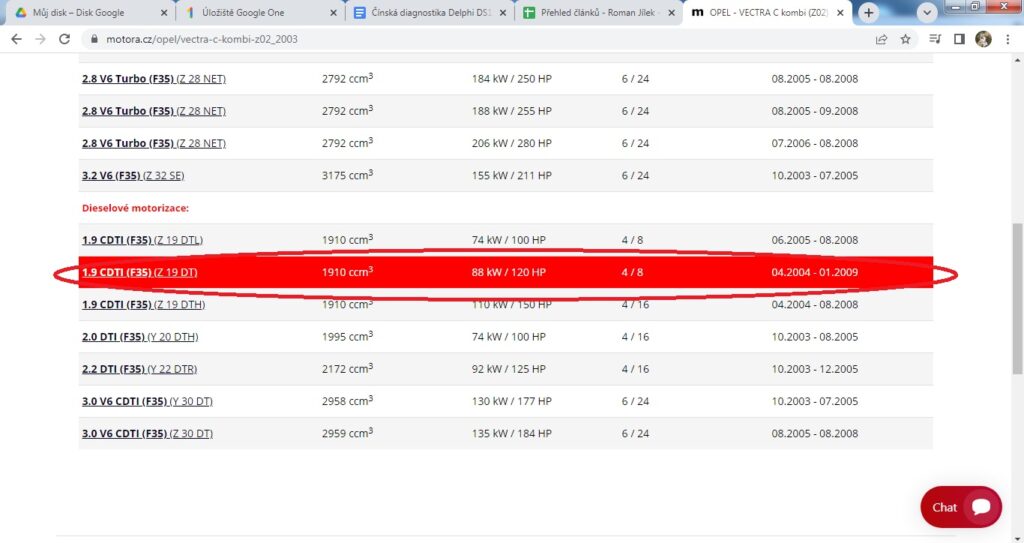Screen dimensions: 1024x543
Task: Switch to the Můj disk – Disk Google tab
Action: click(x=90, y=12)
